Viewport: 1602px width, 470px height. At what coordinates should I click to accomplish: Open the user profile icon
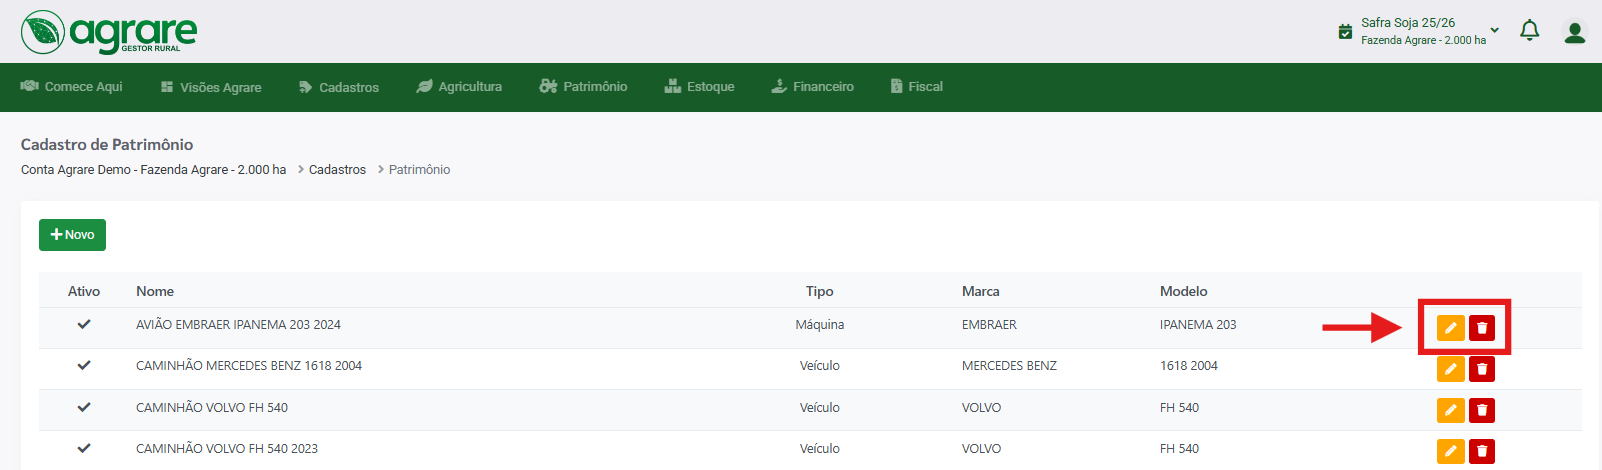pos(1575,32)
